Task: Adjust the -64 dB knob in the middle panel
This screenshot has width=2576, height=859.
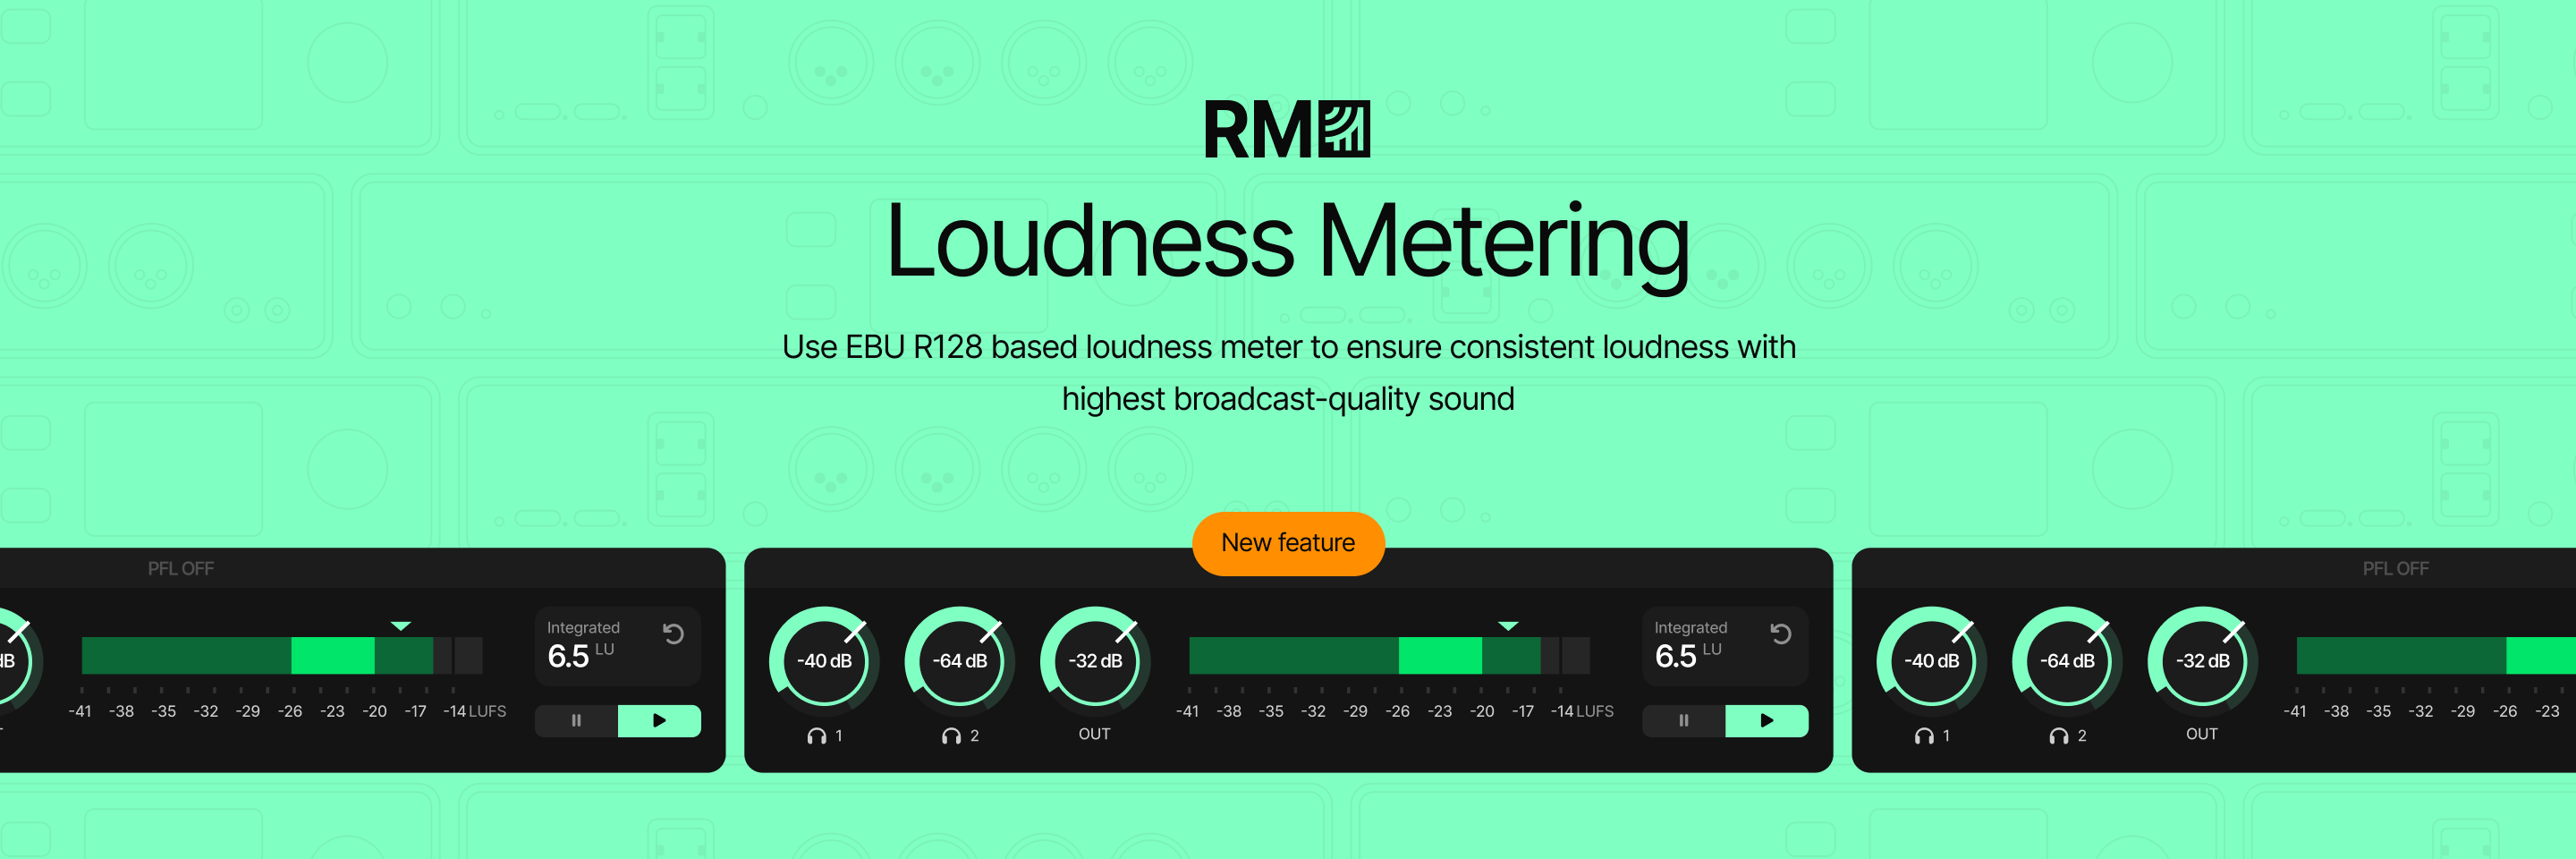Action: (x=960, y=661)
